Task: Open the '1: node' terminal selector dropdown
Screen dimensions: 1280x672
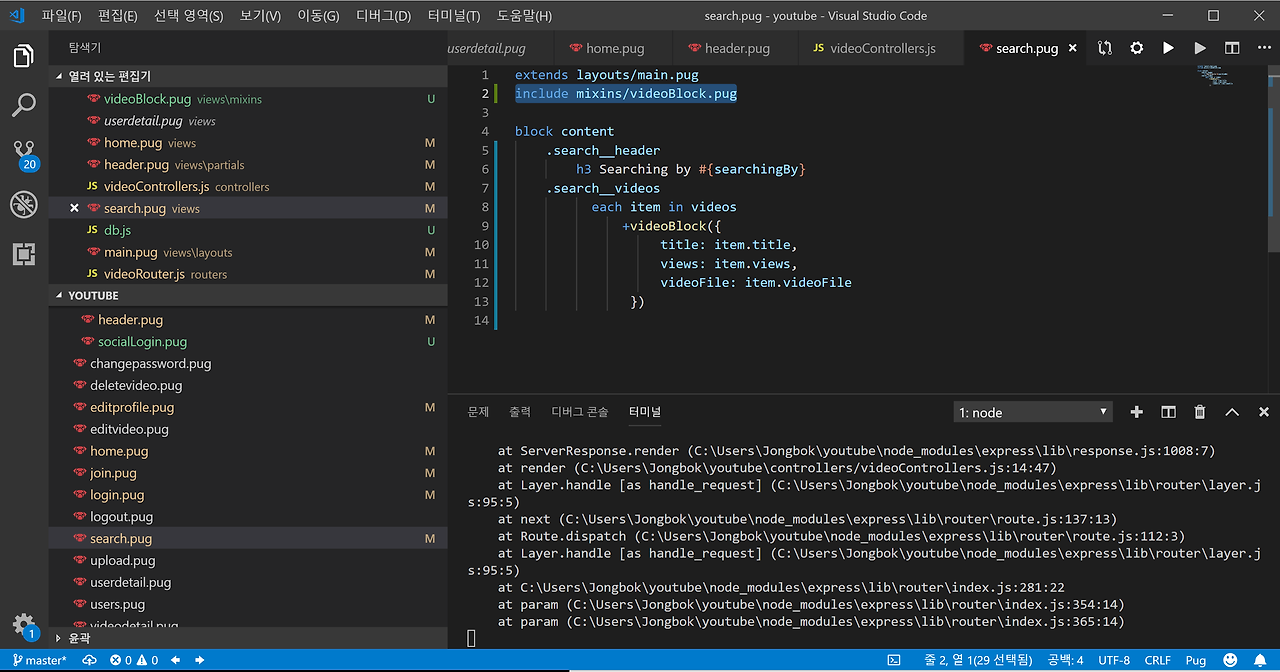Action: pyautogui.click(x=1033, y=412)
